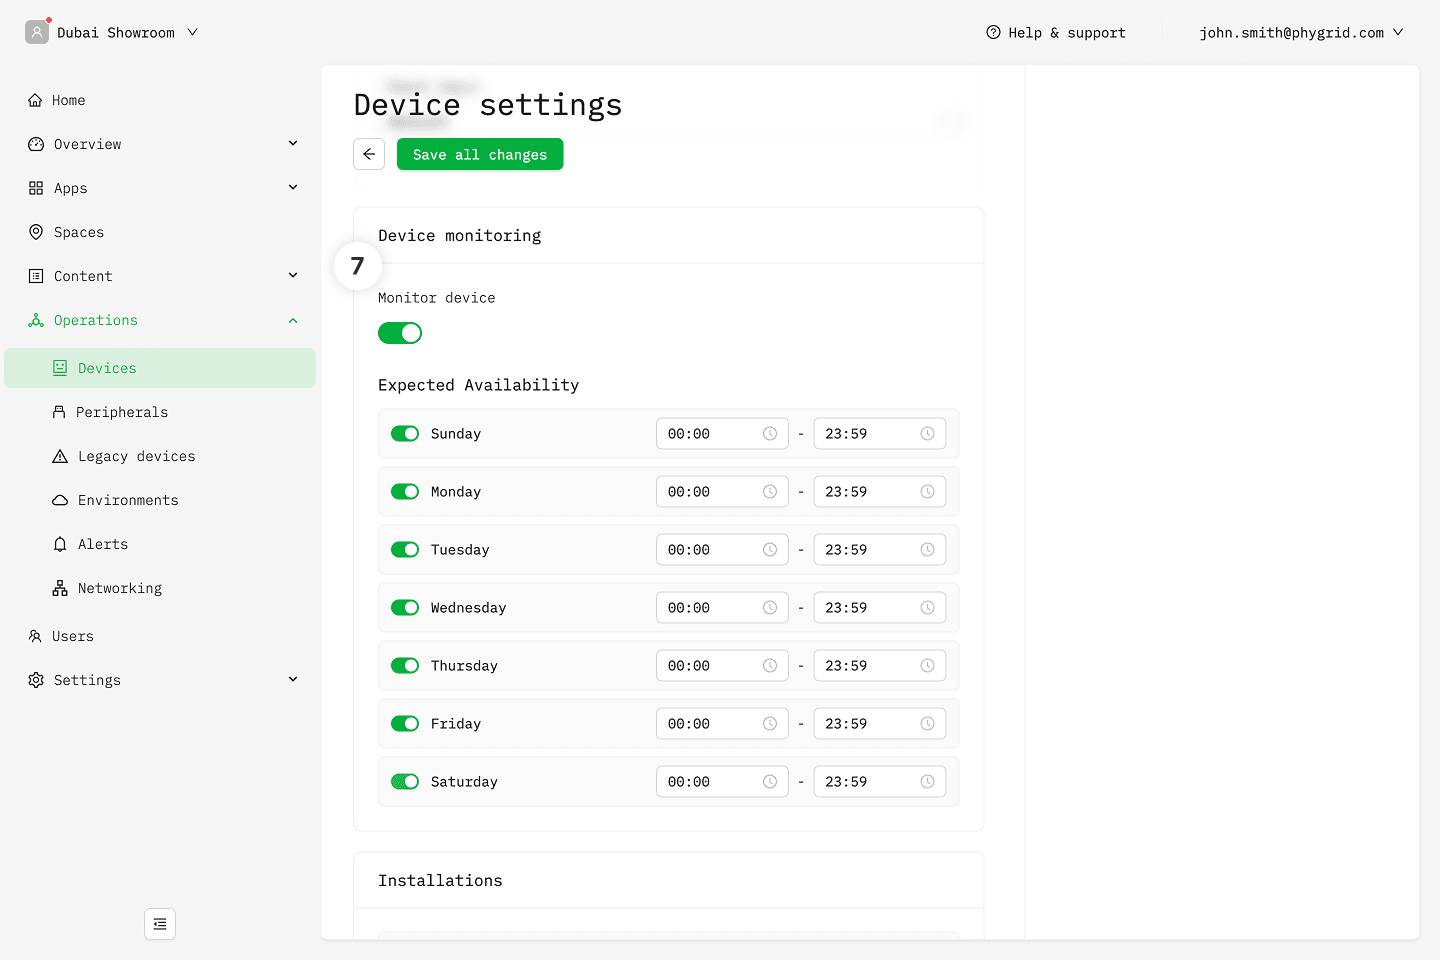Collapse the Operations section chevron
This screenshot has height=960, width=1440.
pos(293,320)
